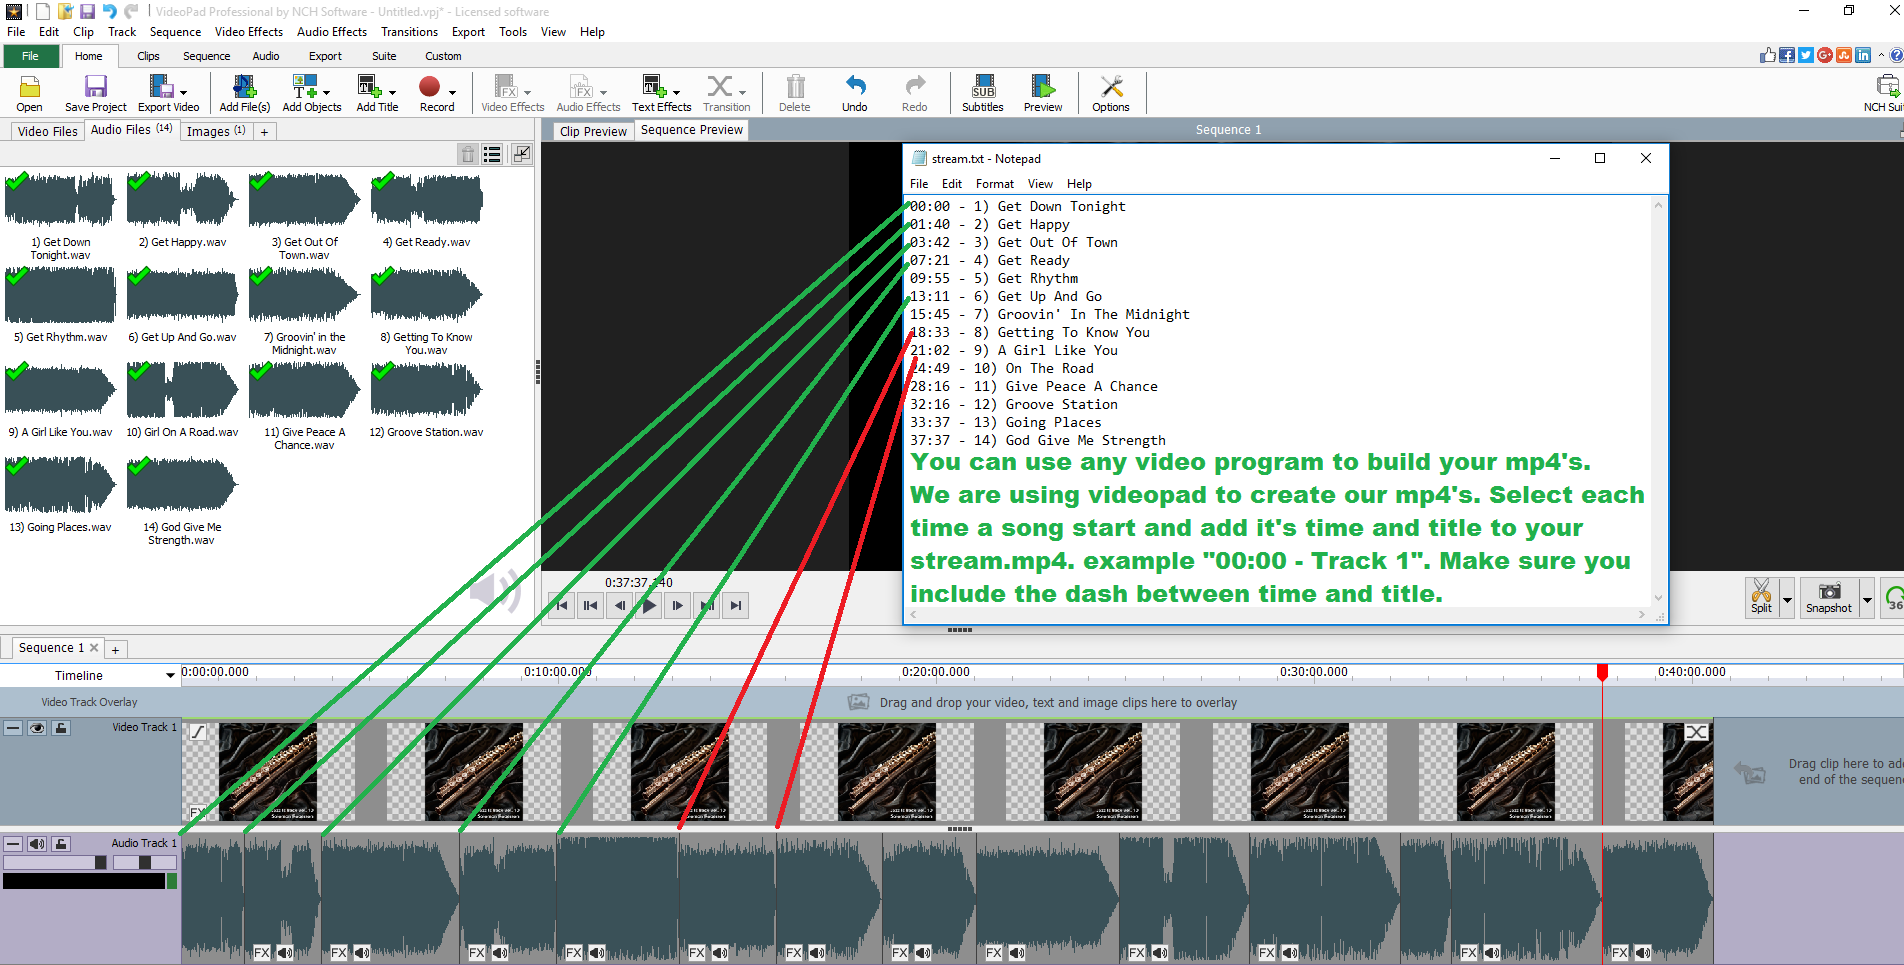Expand the Timeline mode dropdown

(169, 676)
